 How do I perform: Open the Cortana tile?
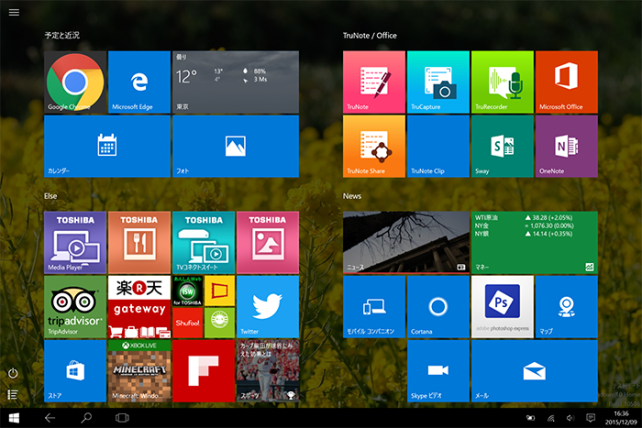click(438, 307)
